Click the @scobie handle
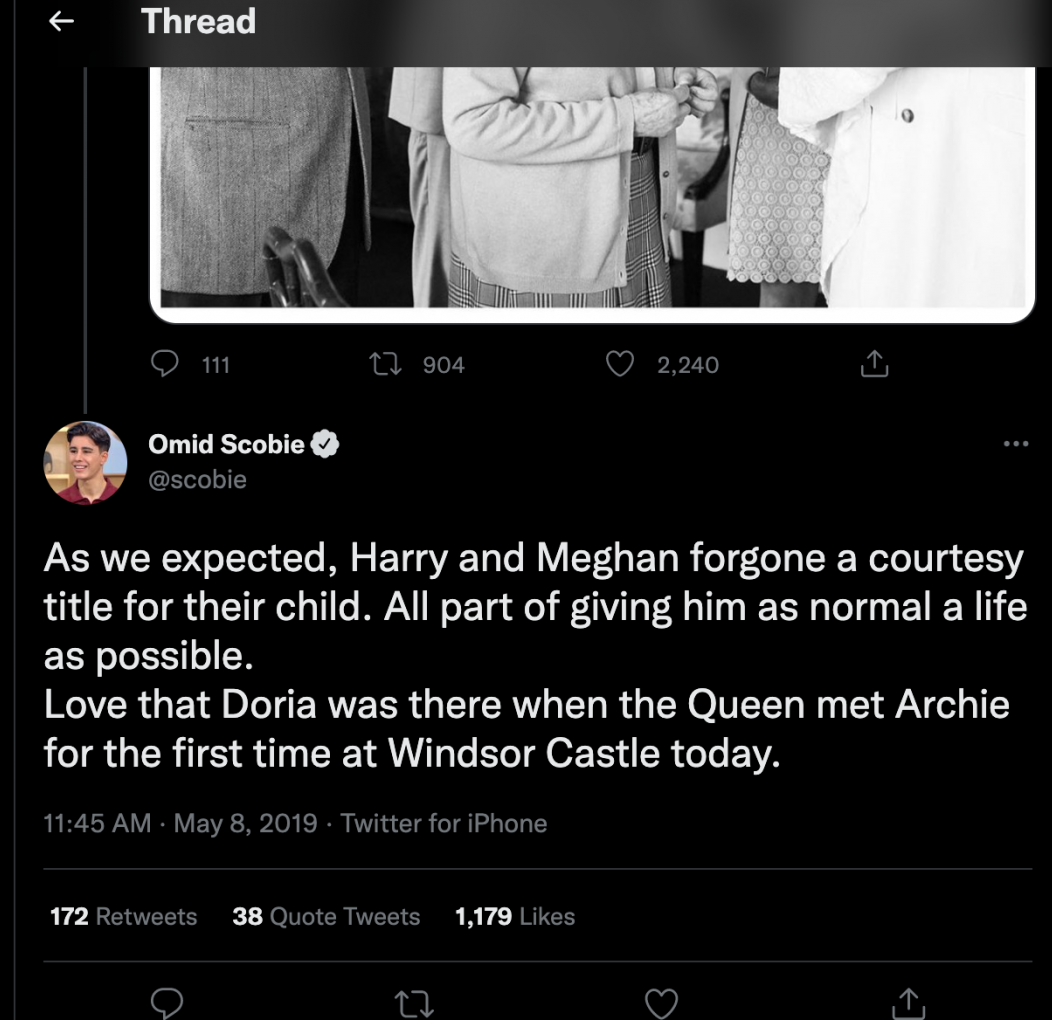Viewport: 1052px width, 1020px height. click(197, 479)
